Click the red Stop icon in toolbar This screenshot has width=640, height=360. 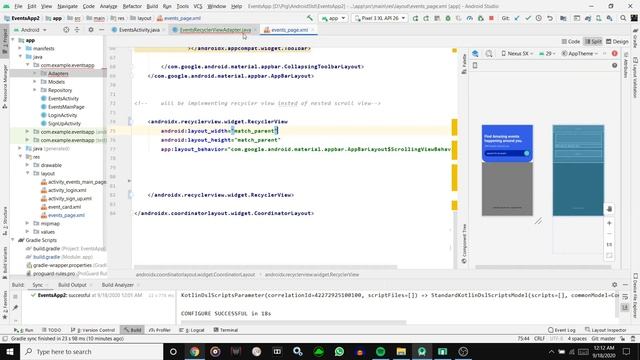click(491, 18)
